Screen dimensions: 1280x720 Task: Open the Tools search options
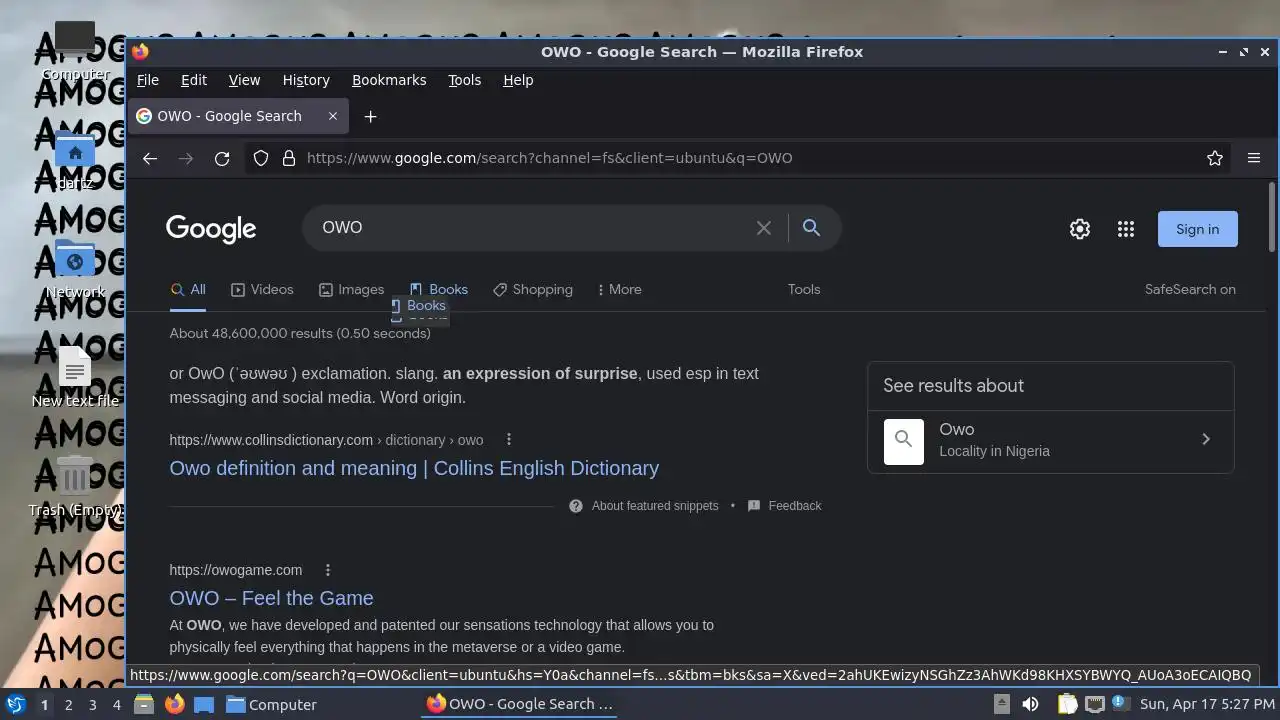(804, 290)
